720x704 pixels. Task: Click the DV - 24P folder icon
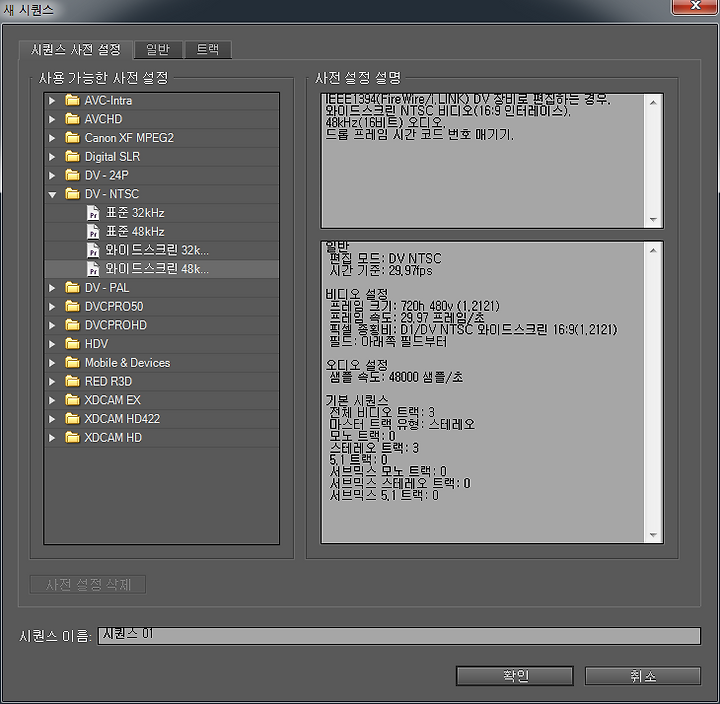coord(72,175)
